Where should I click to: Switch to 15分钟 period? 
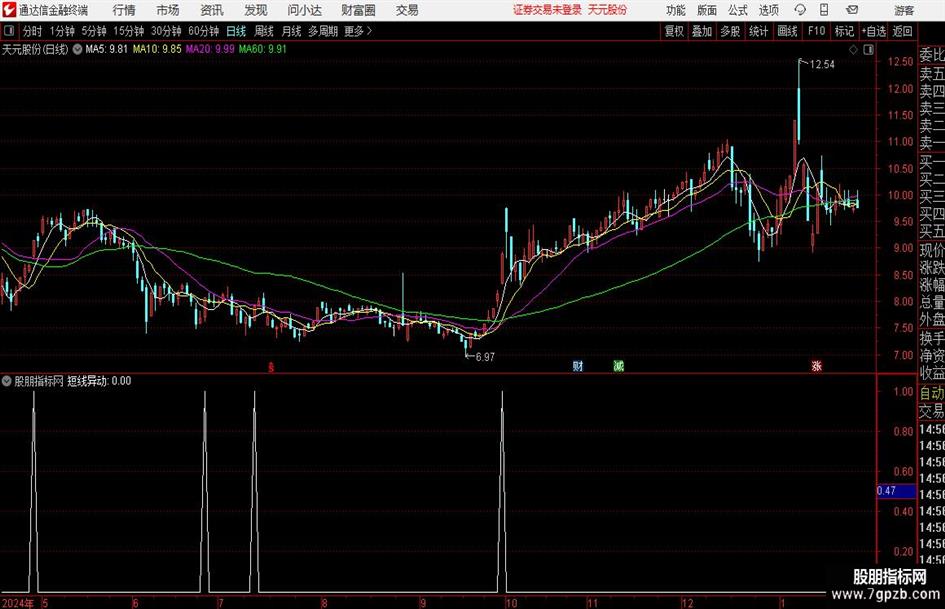tap(128, 31)
